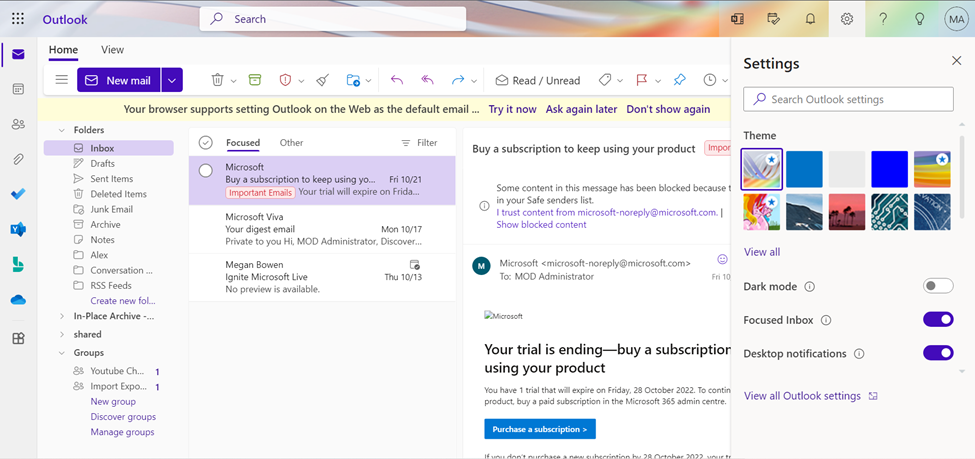Image resolution: width=975 pixels, height=459 pixels.
Task: Open the More apps grid icon
Action: (18, 338)
